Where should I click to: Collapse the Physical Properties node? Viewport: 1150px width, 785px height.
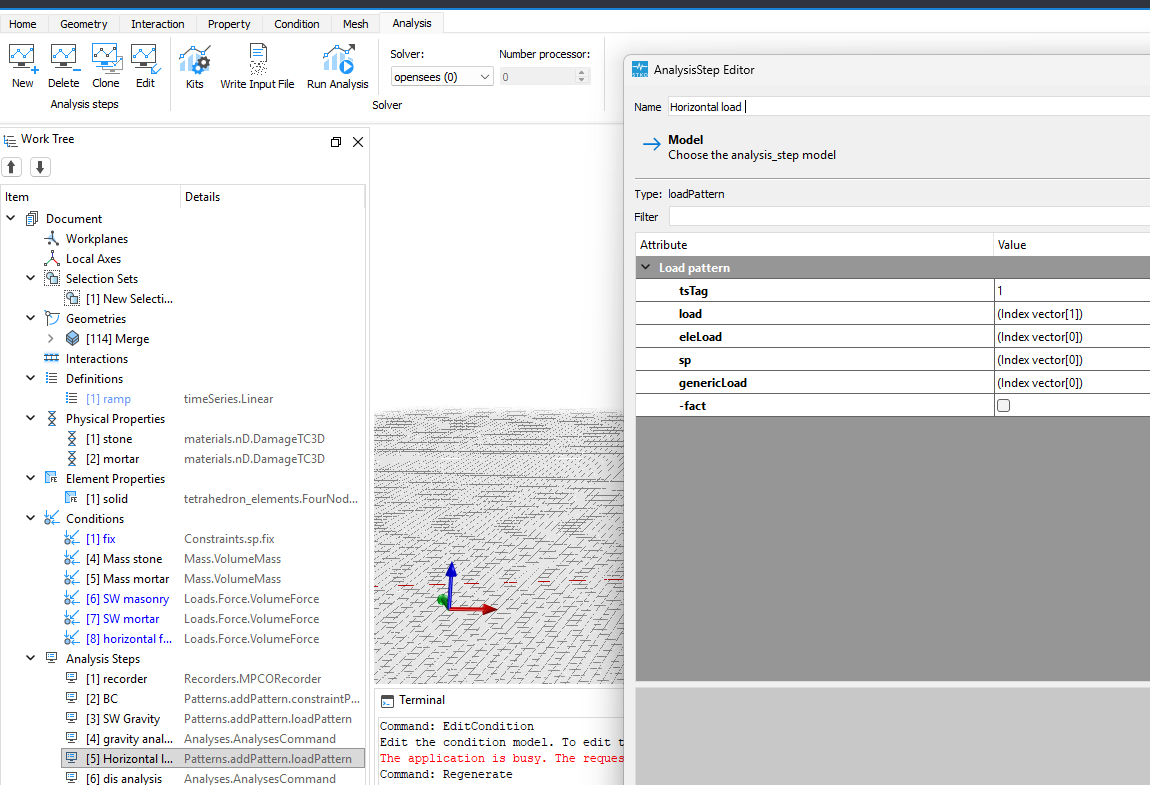coord(31,418)
